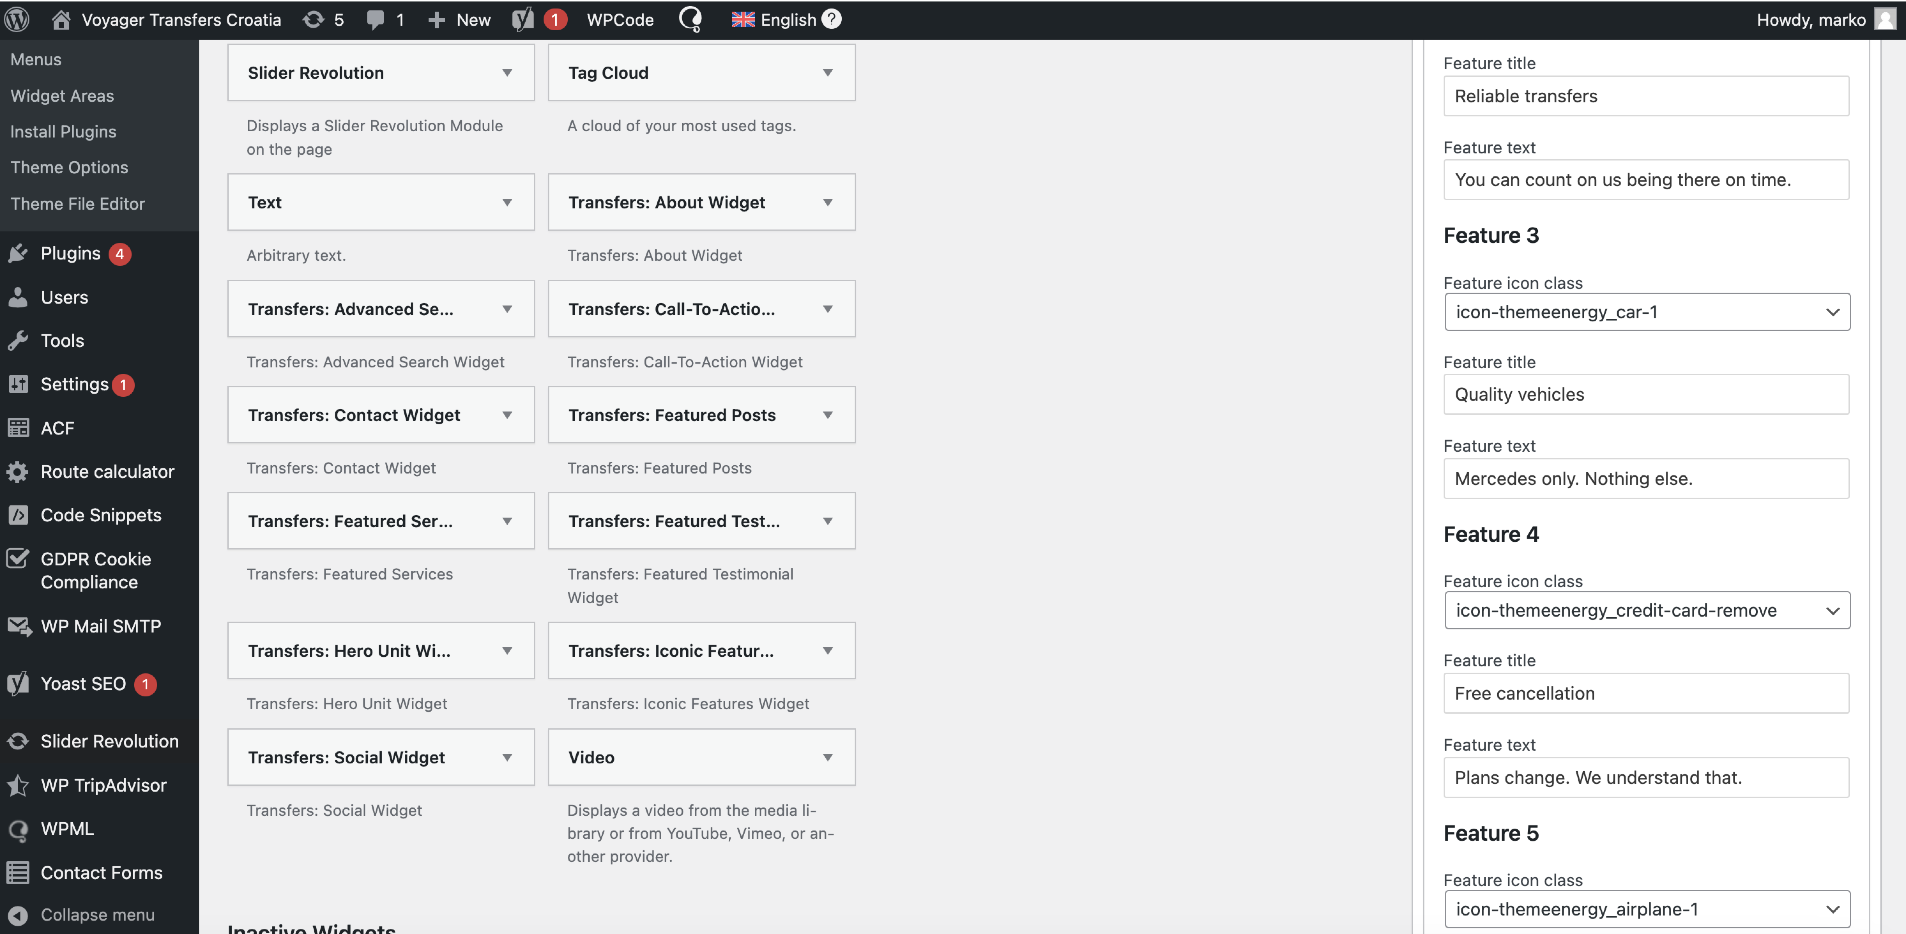Click Transfers: Featured Services widget title
This screenshot has height=934, width=1906.
click(350, 521)
